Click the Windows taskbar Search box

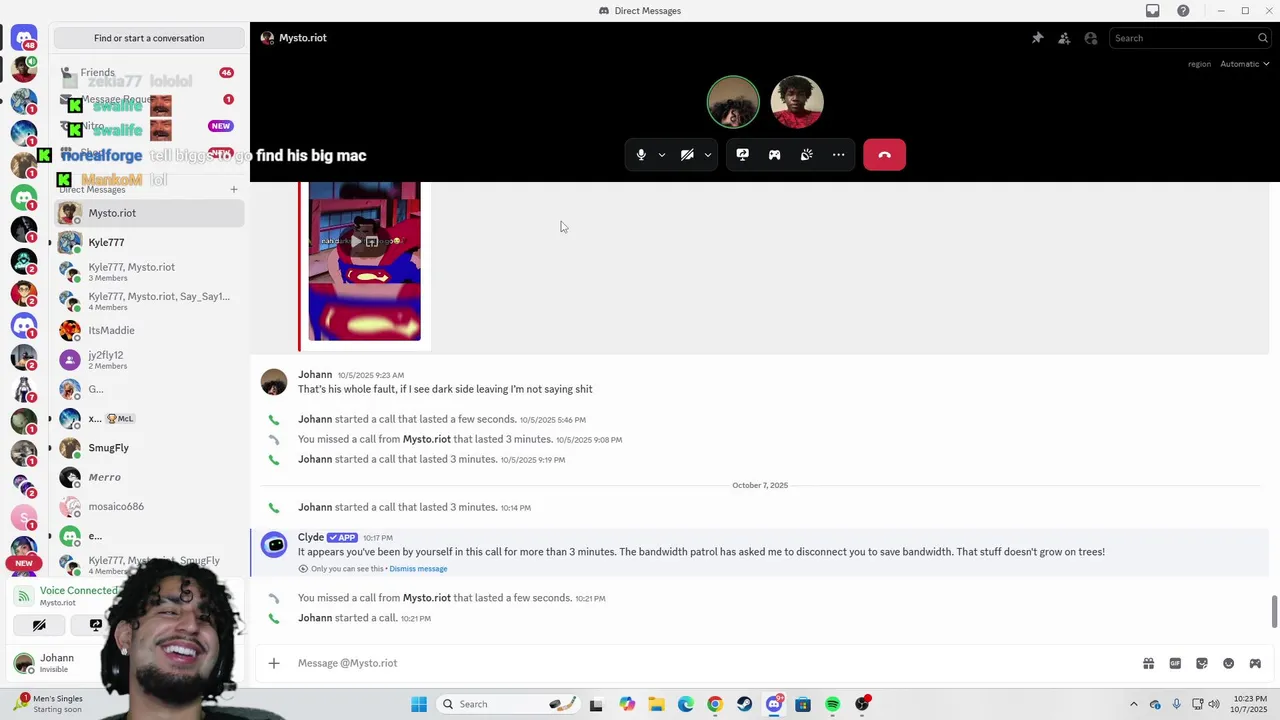coord(508,704)
